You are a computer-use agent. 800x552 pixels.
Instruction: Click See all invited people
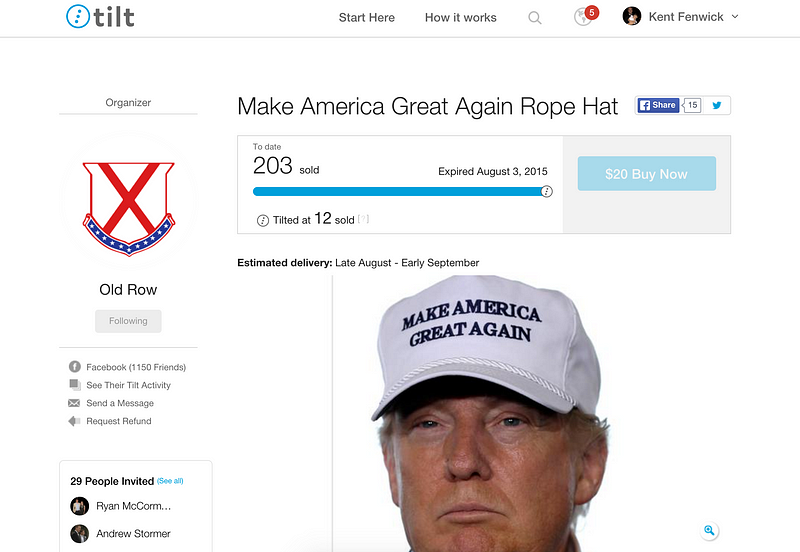click(x=170, y=481)
